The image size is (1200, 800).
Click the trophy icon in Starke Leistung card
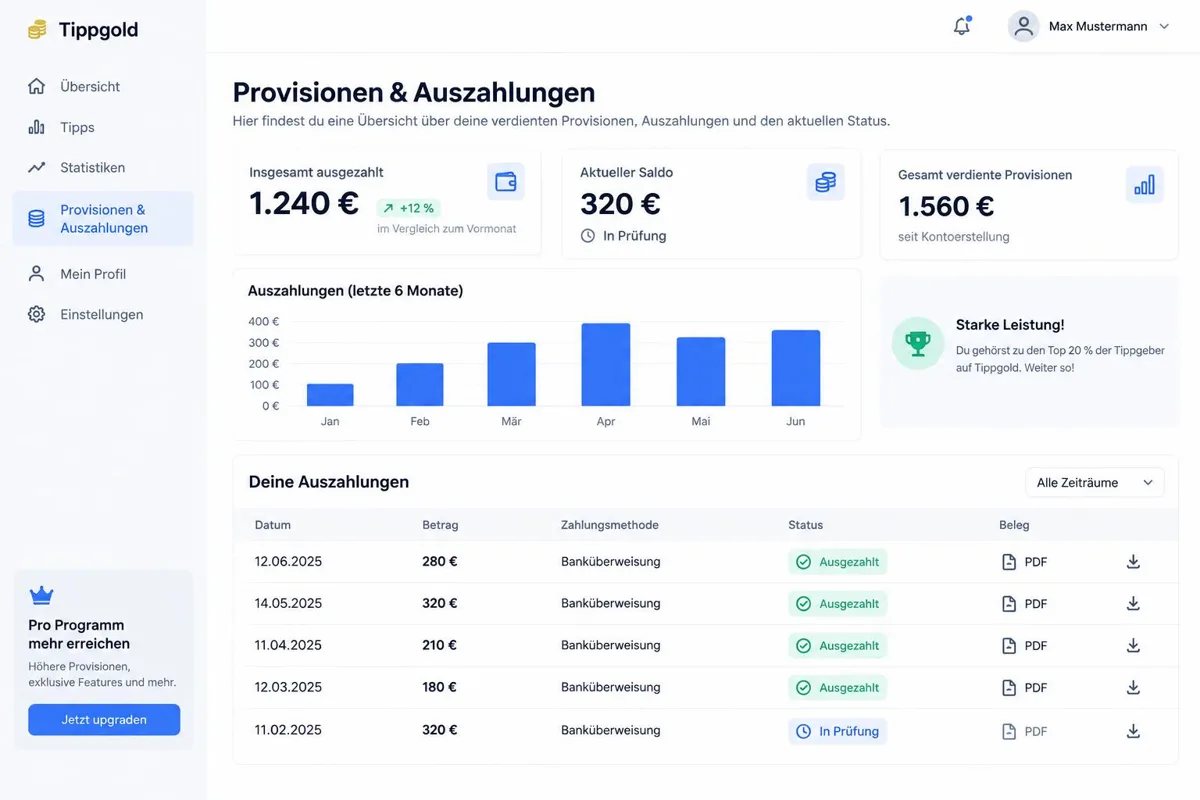click(917, 343)
